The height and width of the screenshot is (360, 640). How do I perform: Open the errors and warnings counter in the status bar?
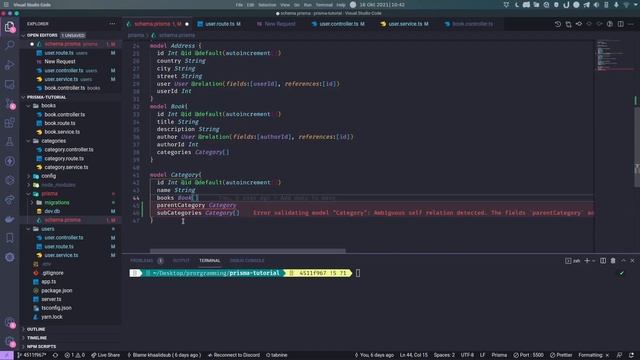(x=75, y=355)
